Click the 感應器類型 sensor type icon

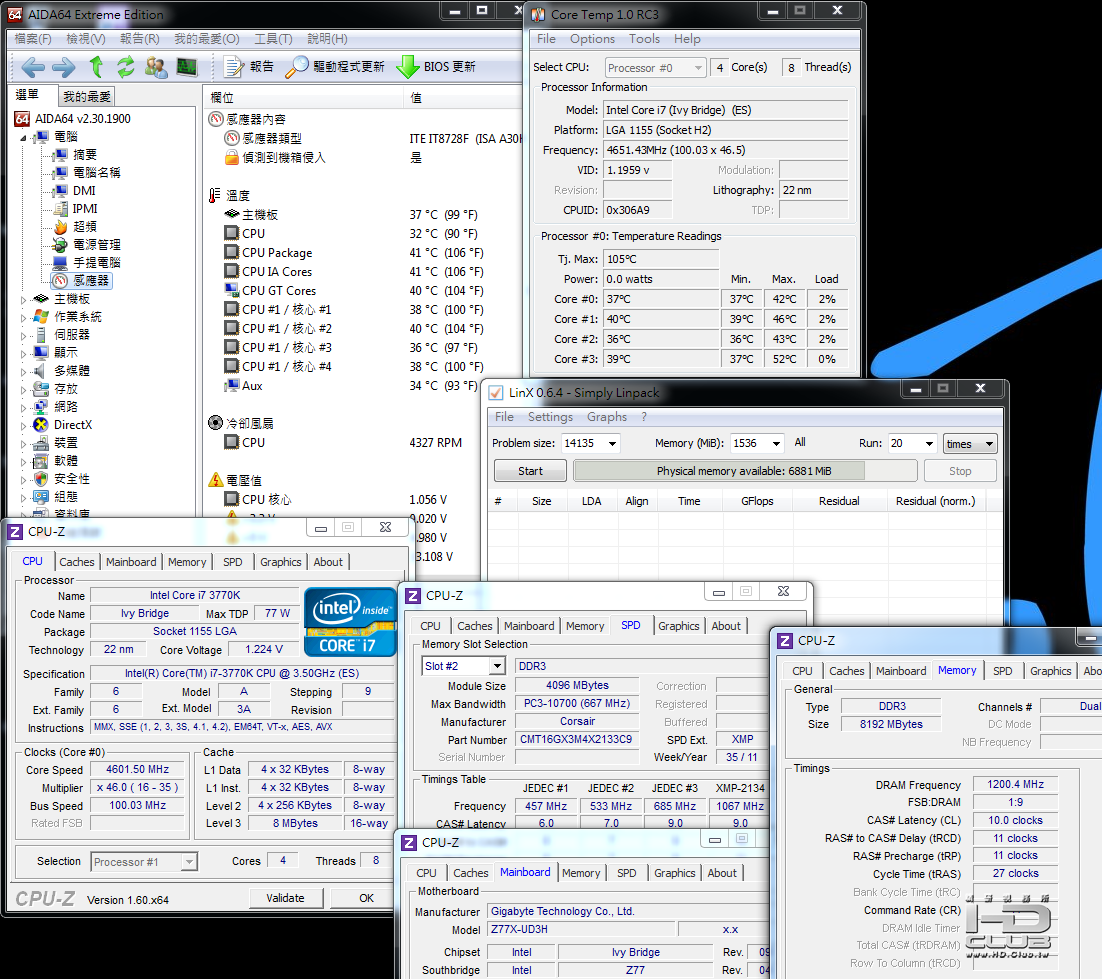tap(231, 138)
